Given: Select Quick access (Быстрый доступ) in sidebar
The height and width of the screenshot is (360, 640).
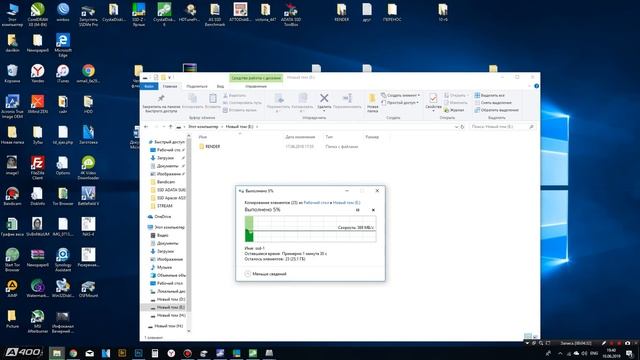Looking at the screenshot, I should tap(167, 142).
